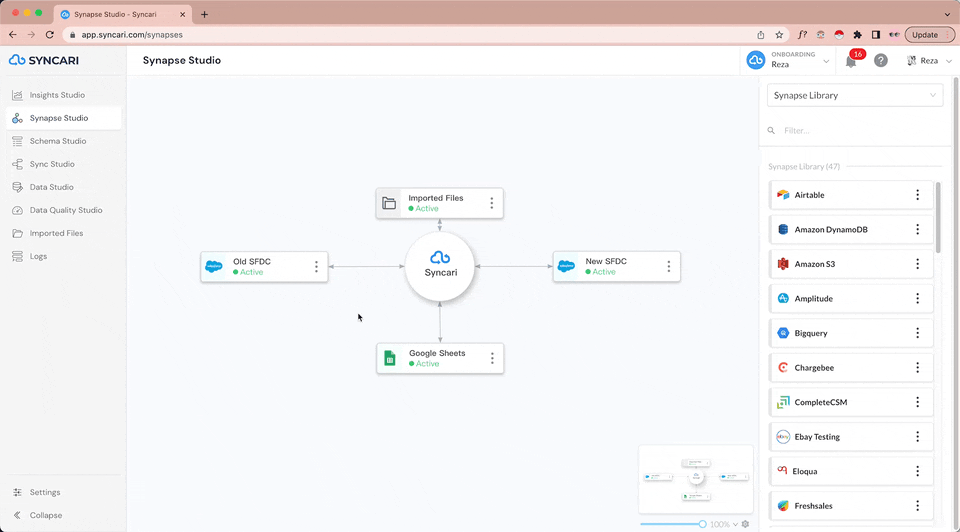Screen dimensions: 960x532
Task: Open notifications bell icon
Action: point(851,61)
